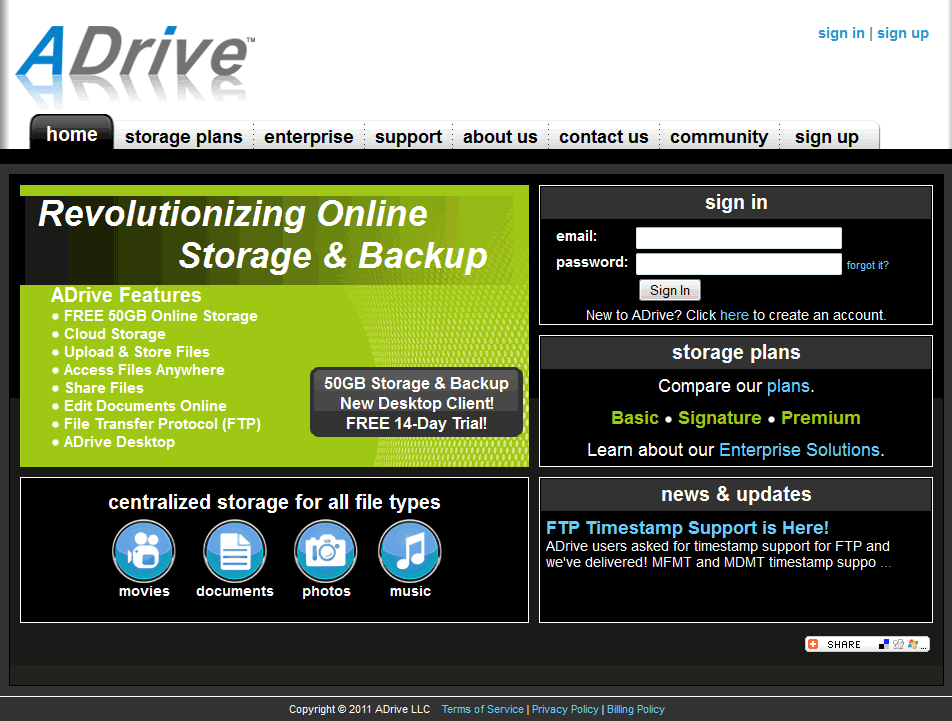Visit the community tab
This screenshot has width=952, height=721.
[719, 137]
